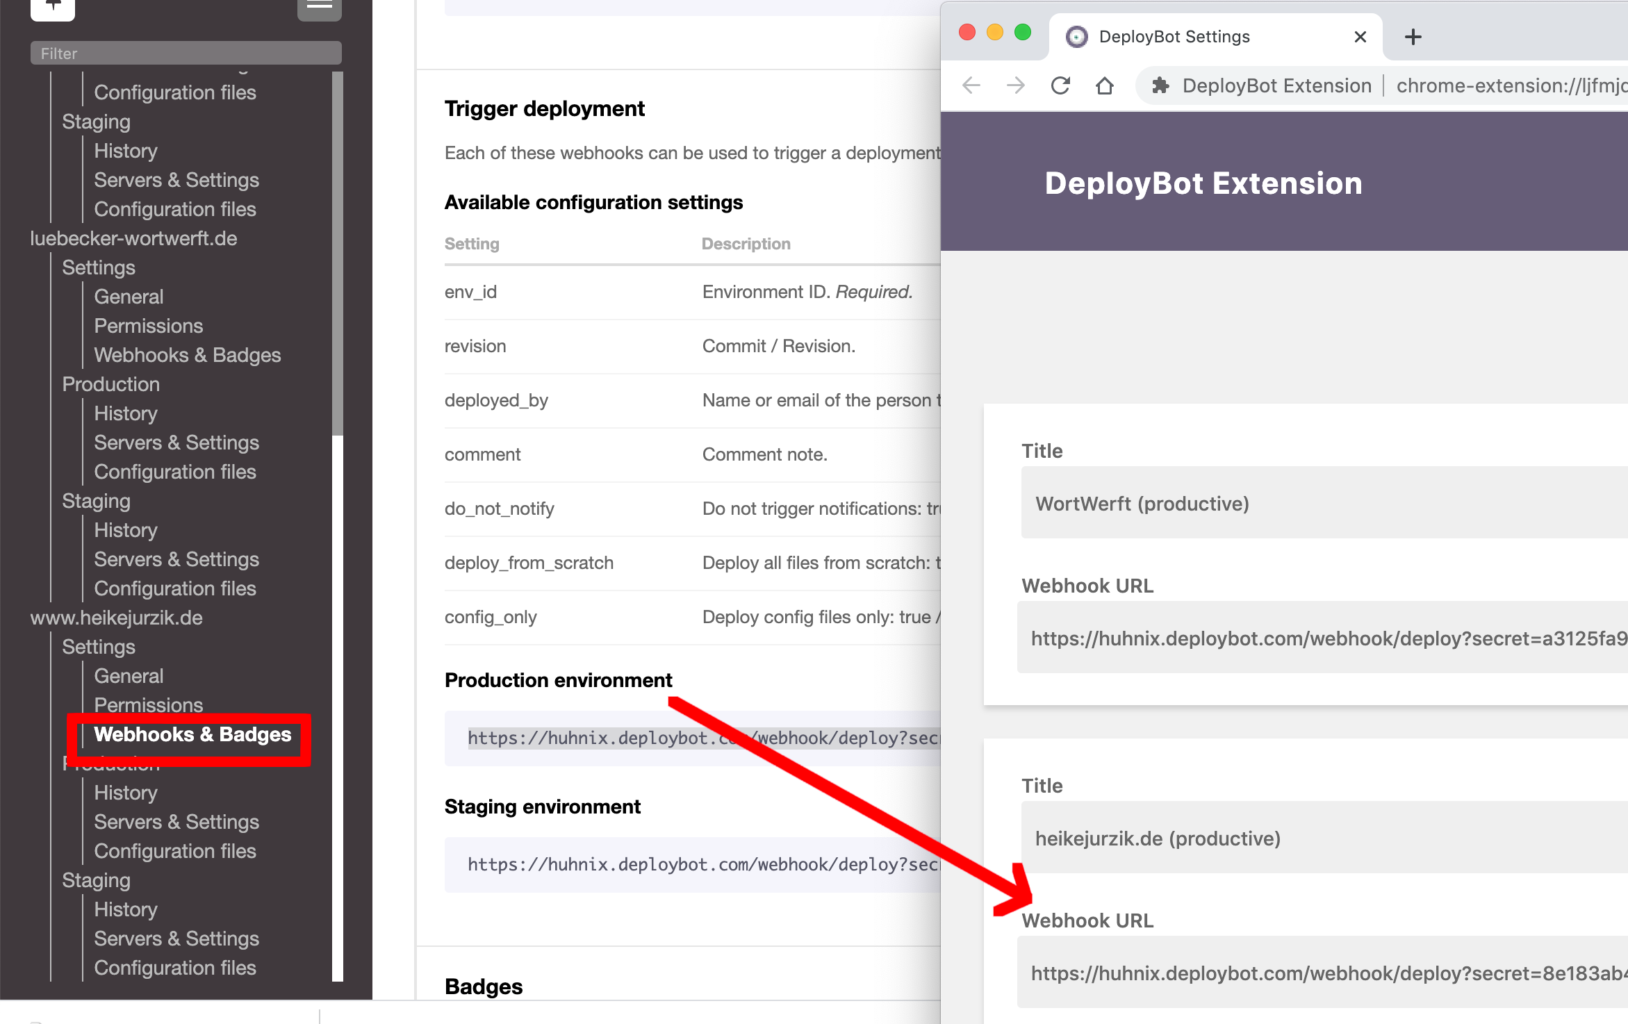This screenshot has width=1628, height=1024.
Task: Click the config_only setting row
Action: [x=692, y=617]
